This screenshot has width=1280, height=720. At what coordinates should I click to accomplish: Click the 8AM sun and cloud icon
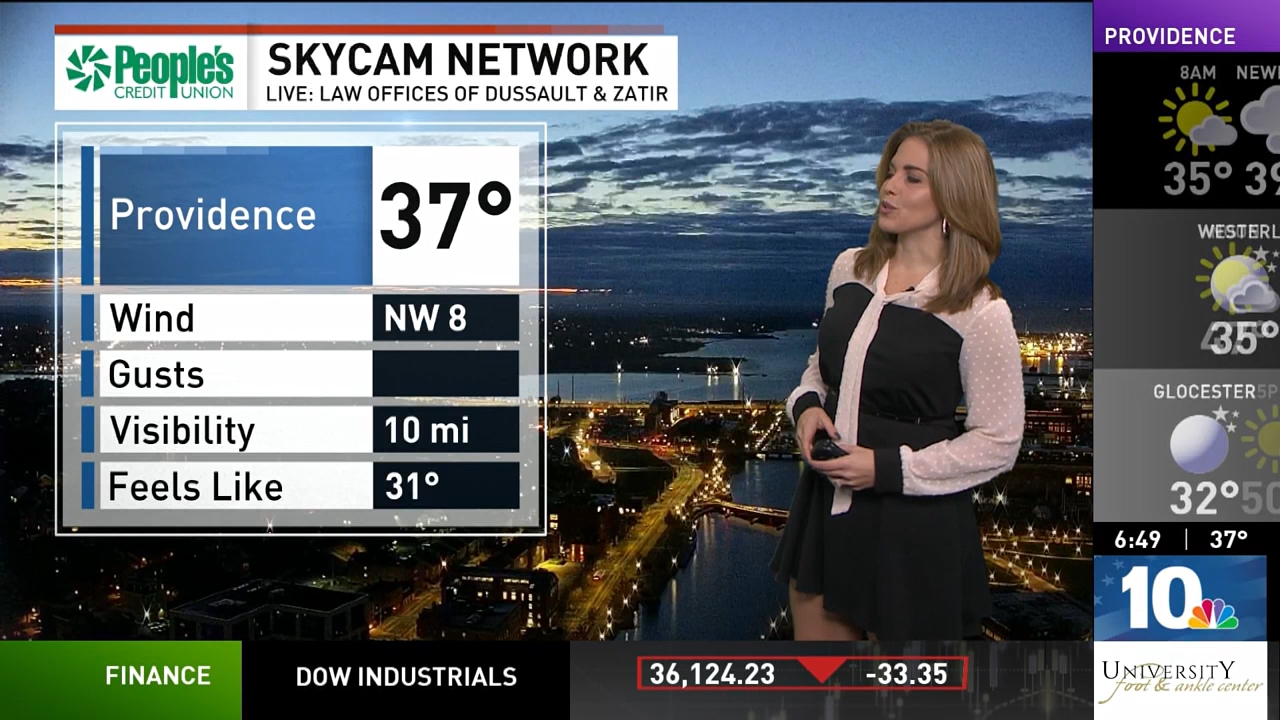[1197, 120]
